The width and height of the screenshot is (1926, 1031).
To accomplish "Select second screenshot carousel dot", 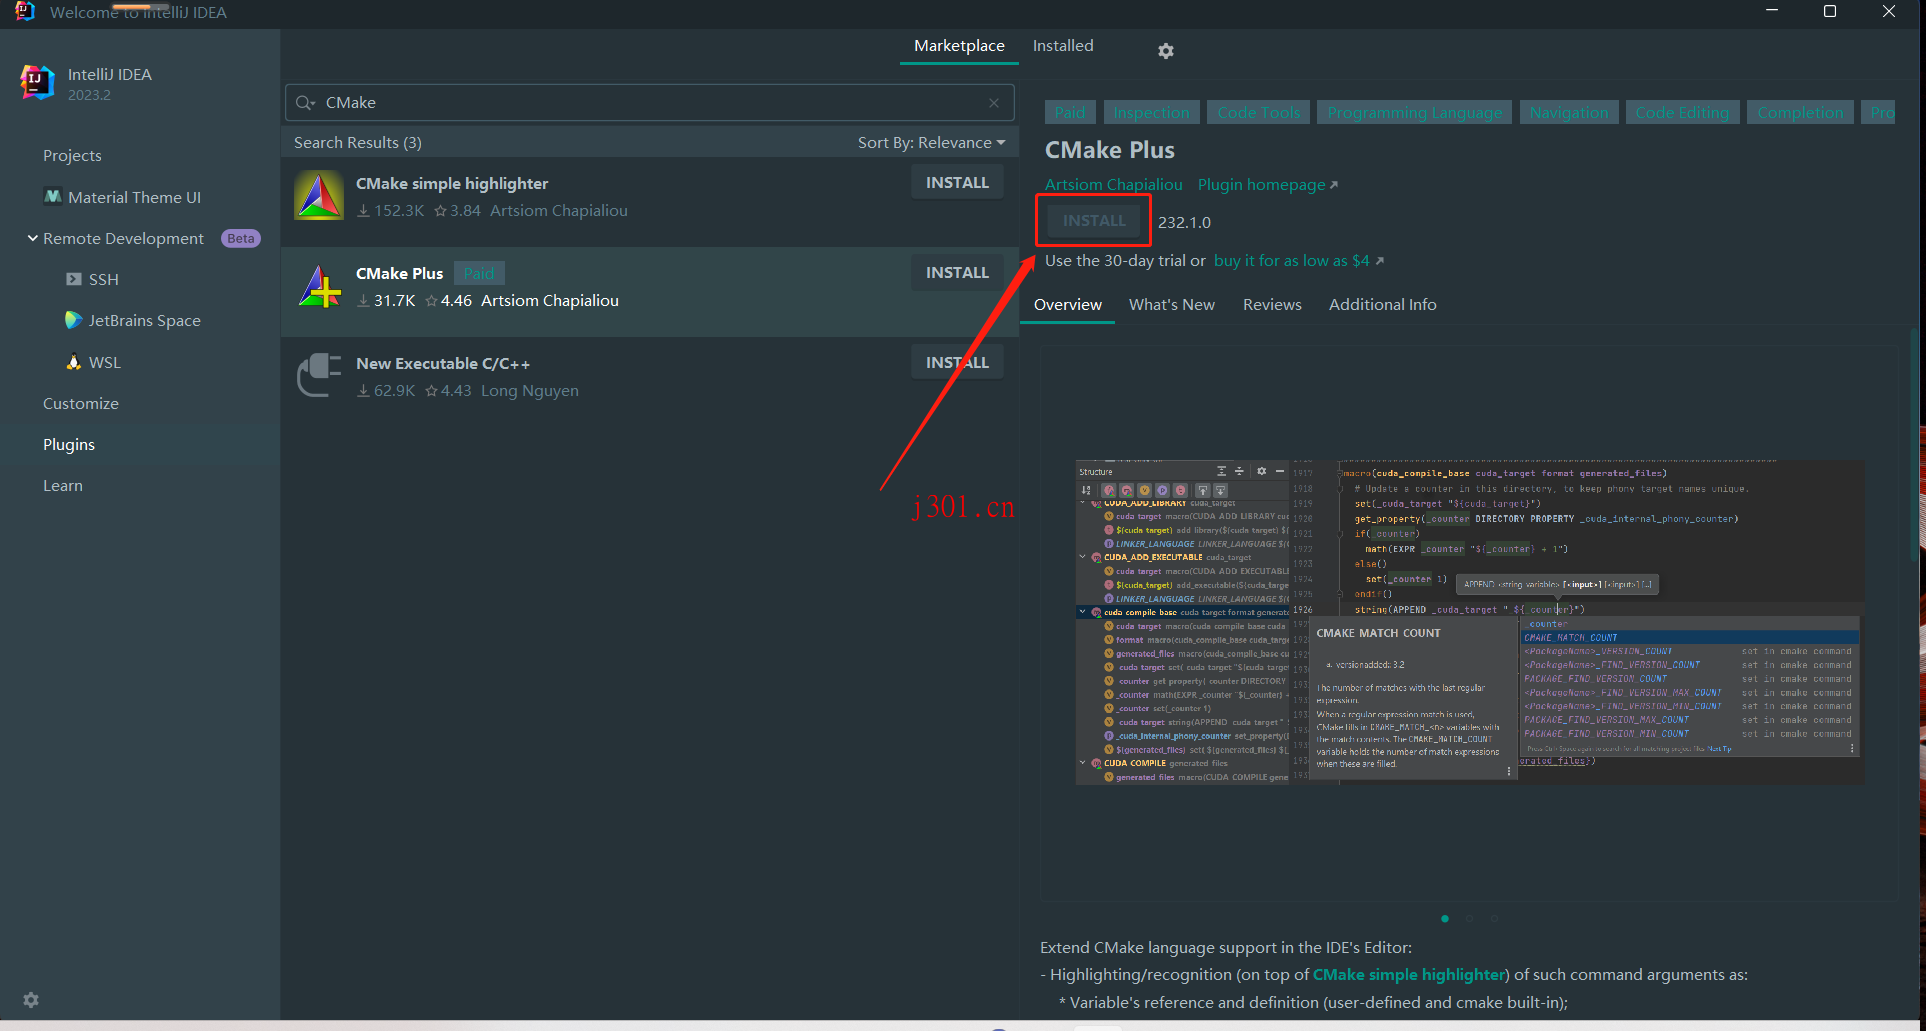I will coord(1470,918).
